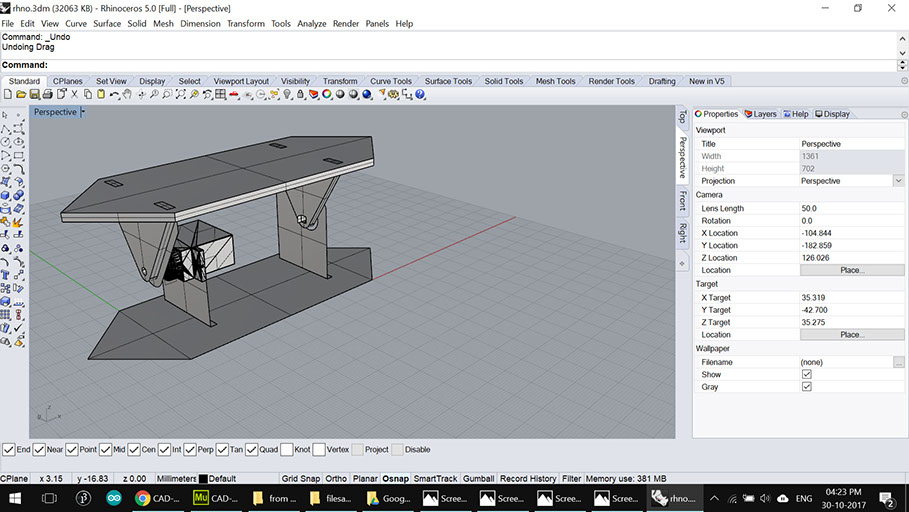Uncheck the Near osnap checkbox

pos(39,449)
